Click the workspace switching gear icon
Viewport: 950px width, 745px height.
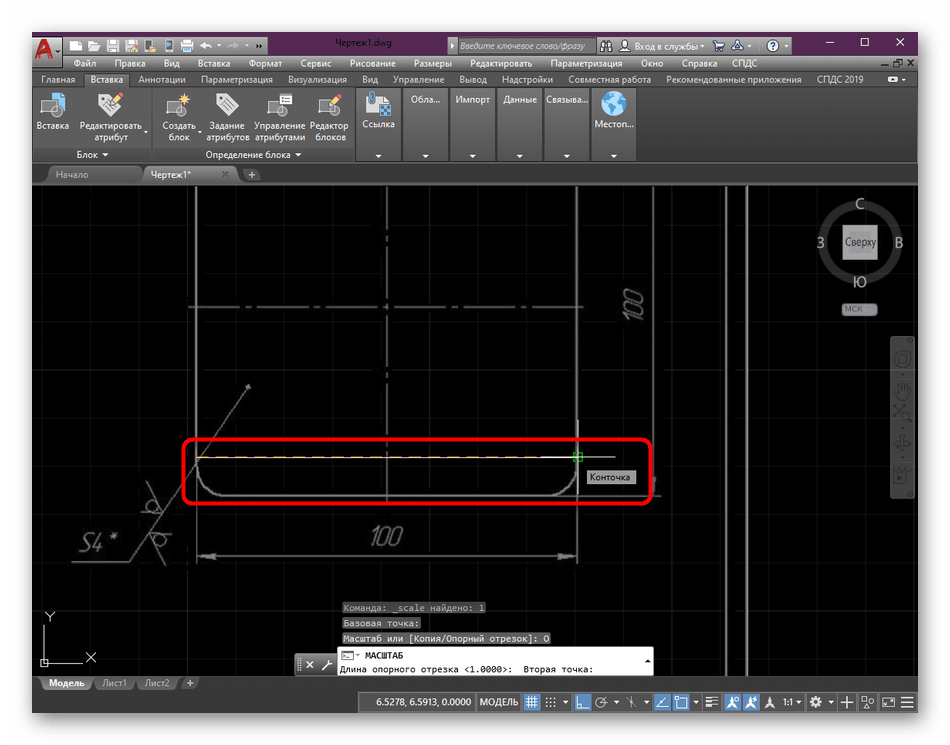point(815,702)
